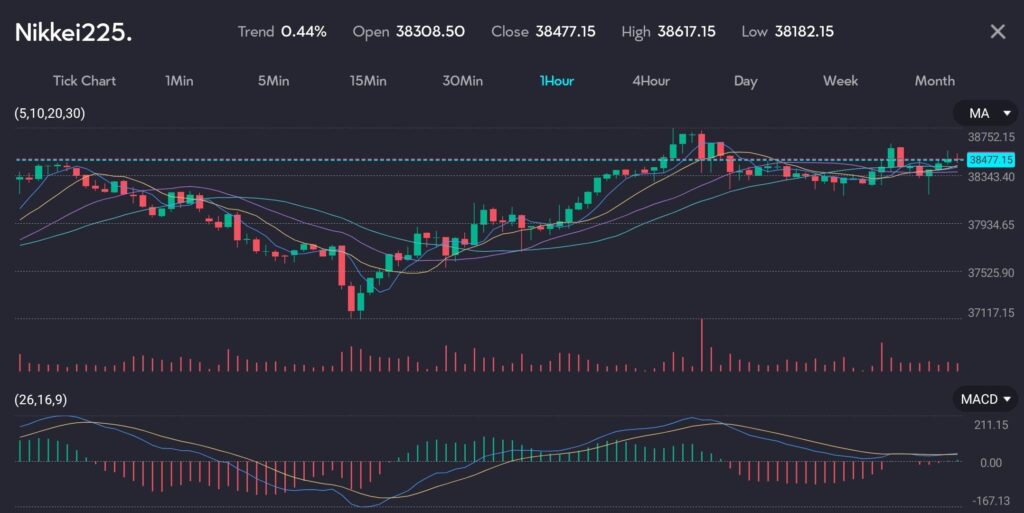
Task: Switch to the 30Min interval
Action: click(463, 81)
